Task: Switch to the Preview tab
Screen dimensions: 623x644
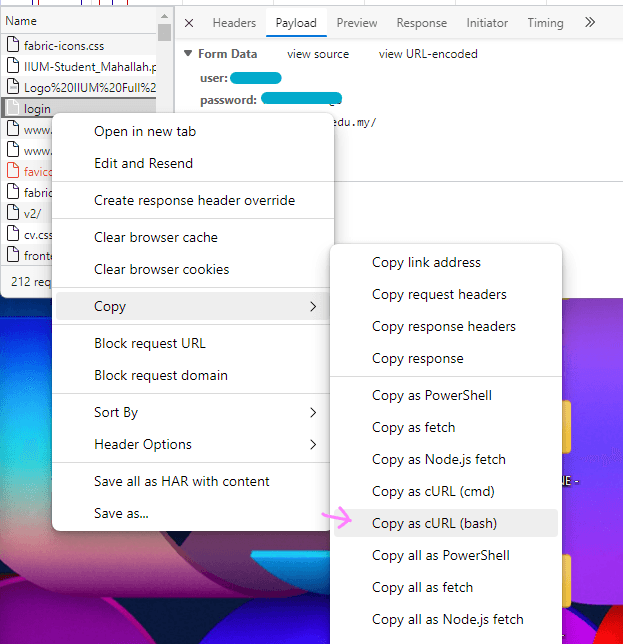Action: click(x=357, y=23)
